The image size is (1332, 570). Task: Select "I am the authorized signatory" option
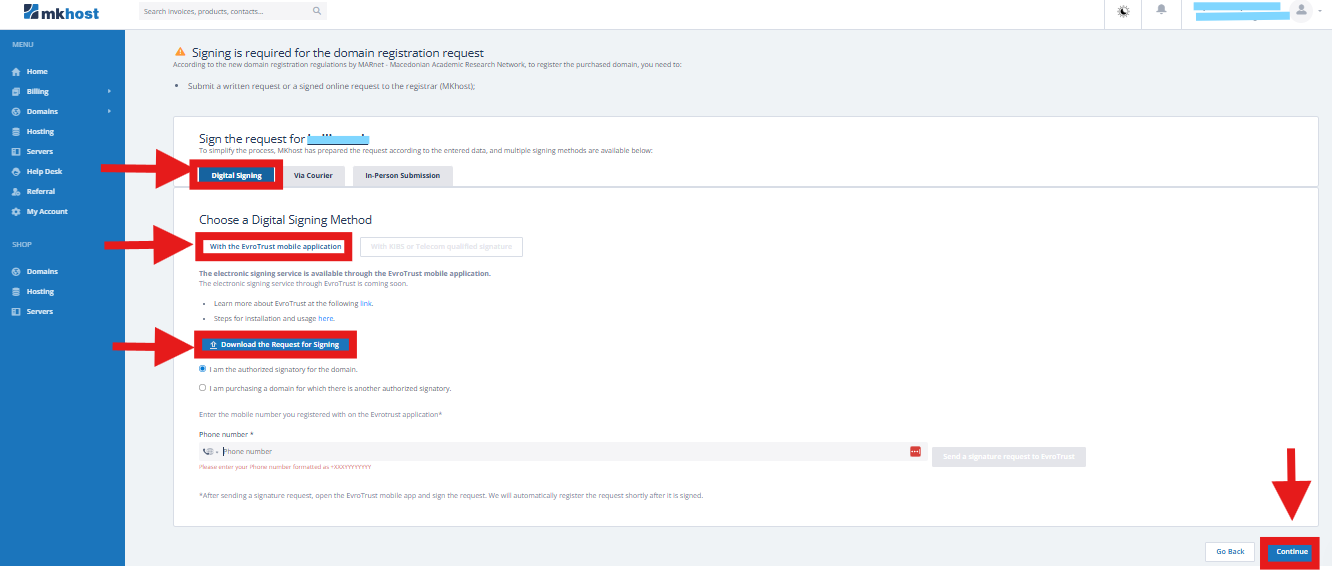coord(203,369)
